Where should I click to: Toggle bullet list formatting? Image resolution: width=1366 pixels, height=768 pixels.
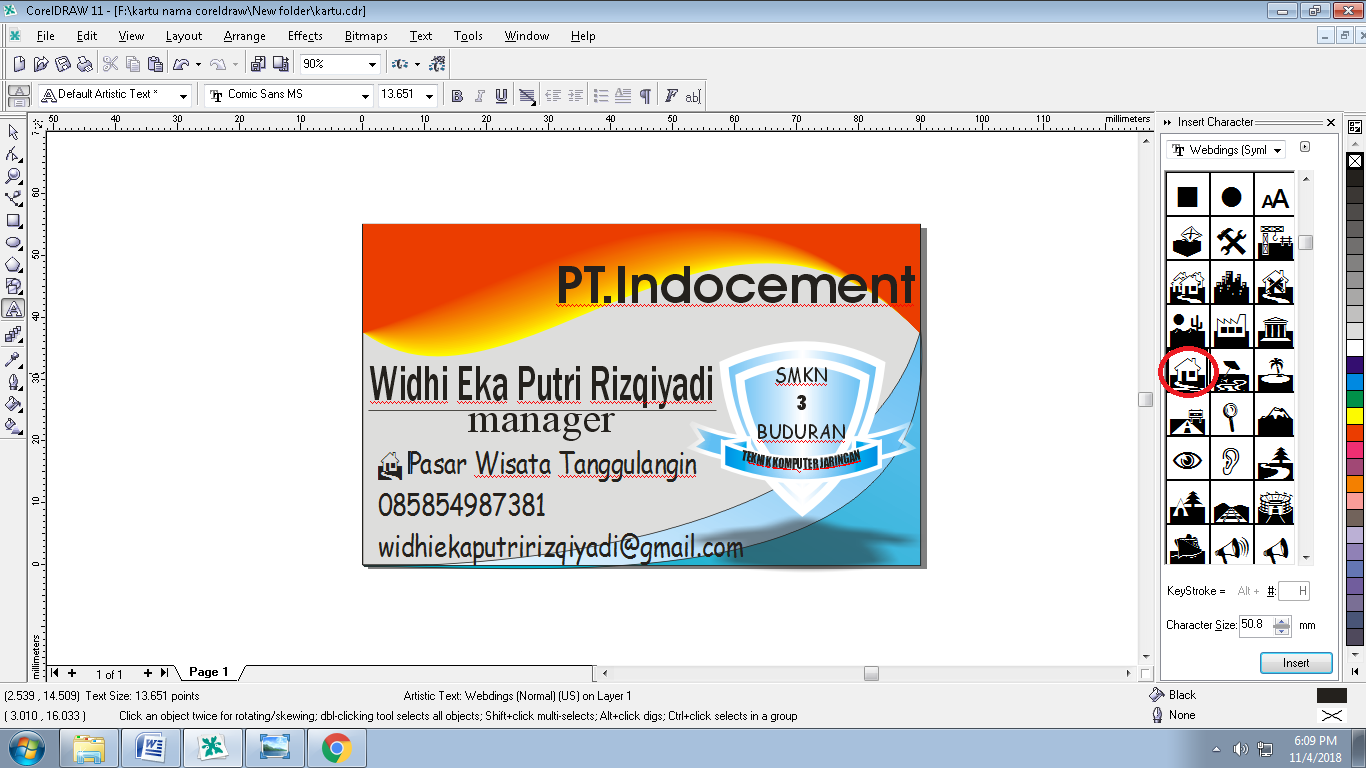point(601,96)
